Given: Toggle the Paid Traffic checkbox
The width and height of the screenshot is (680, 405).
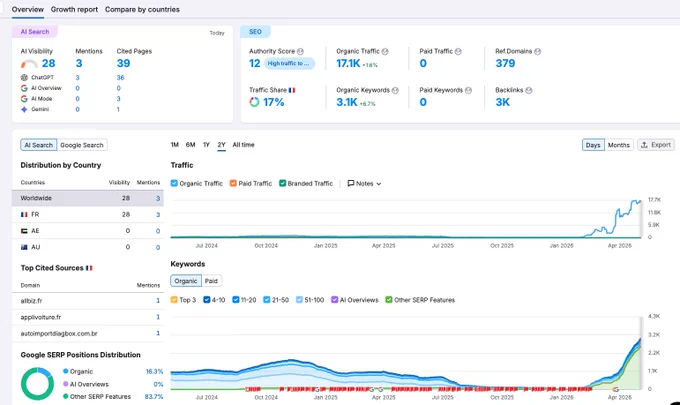Looking at the screenshot, I should pyautogui.click(x=233, y=183).
